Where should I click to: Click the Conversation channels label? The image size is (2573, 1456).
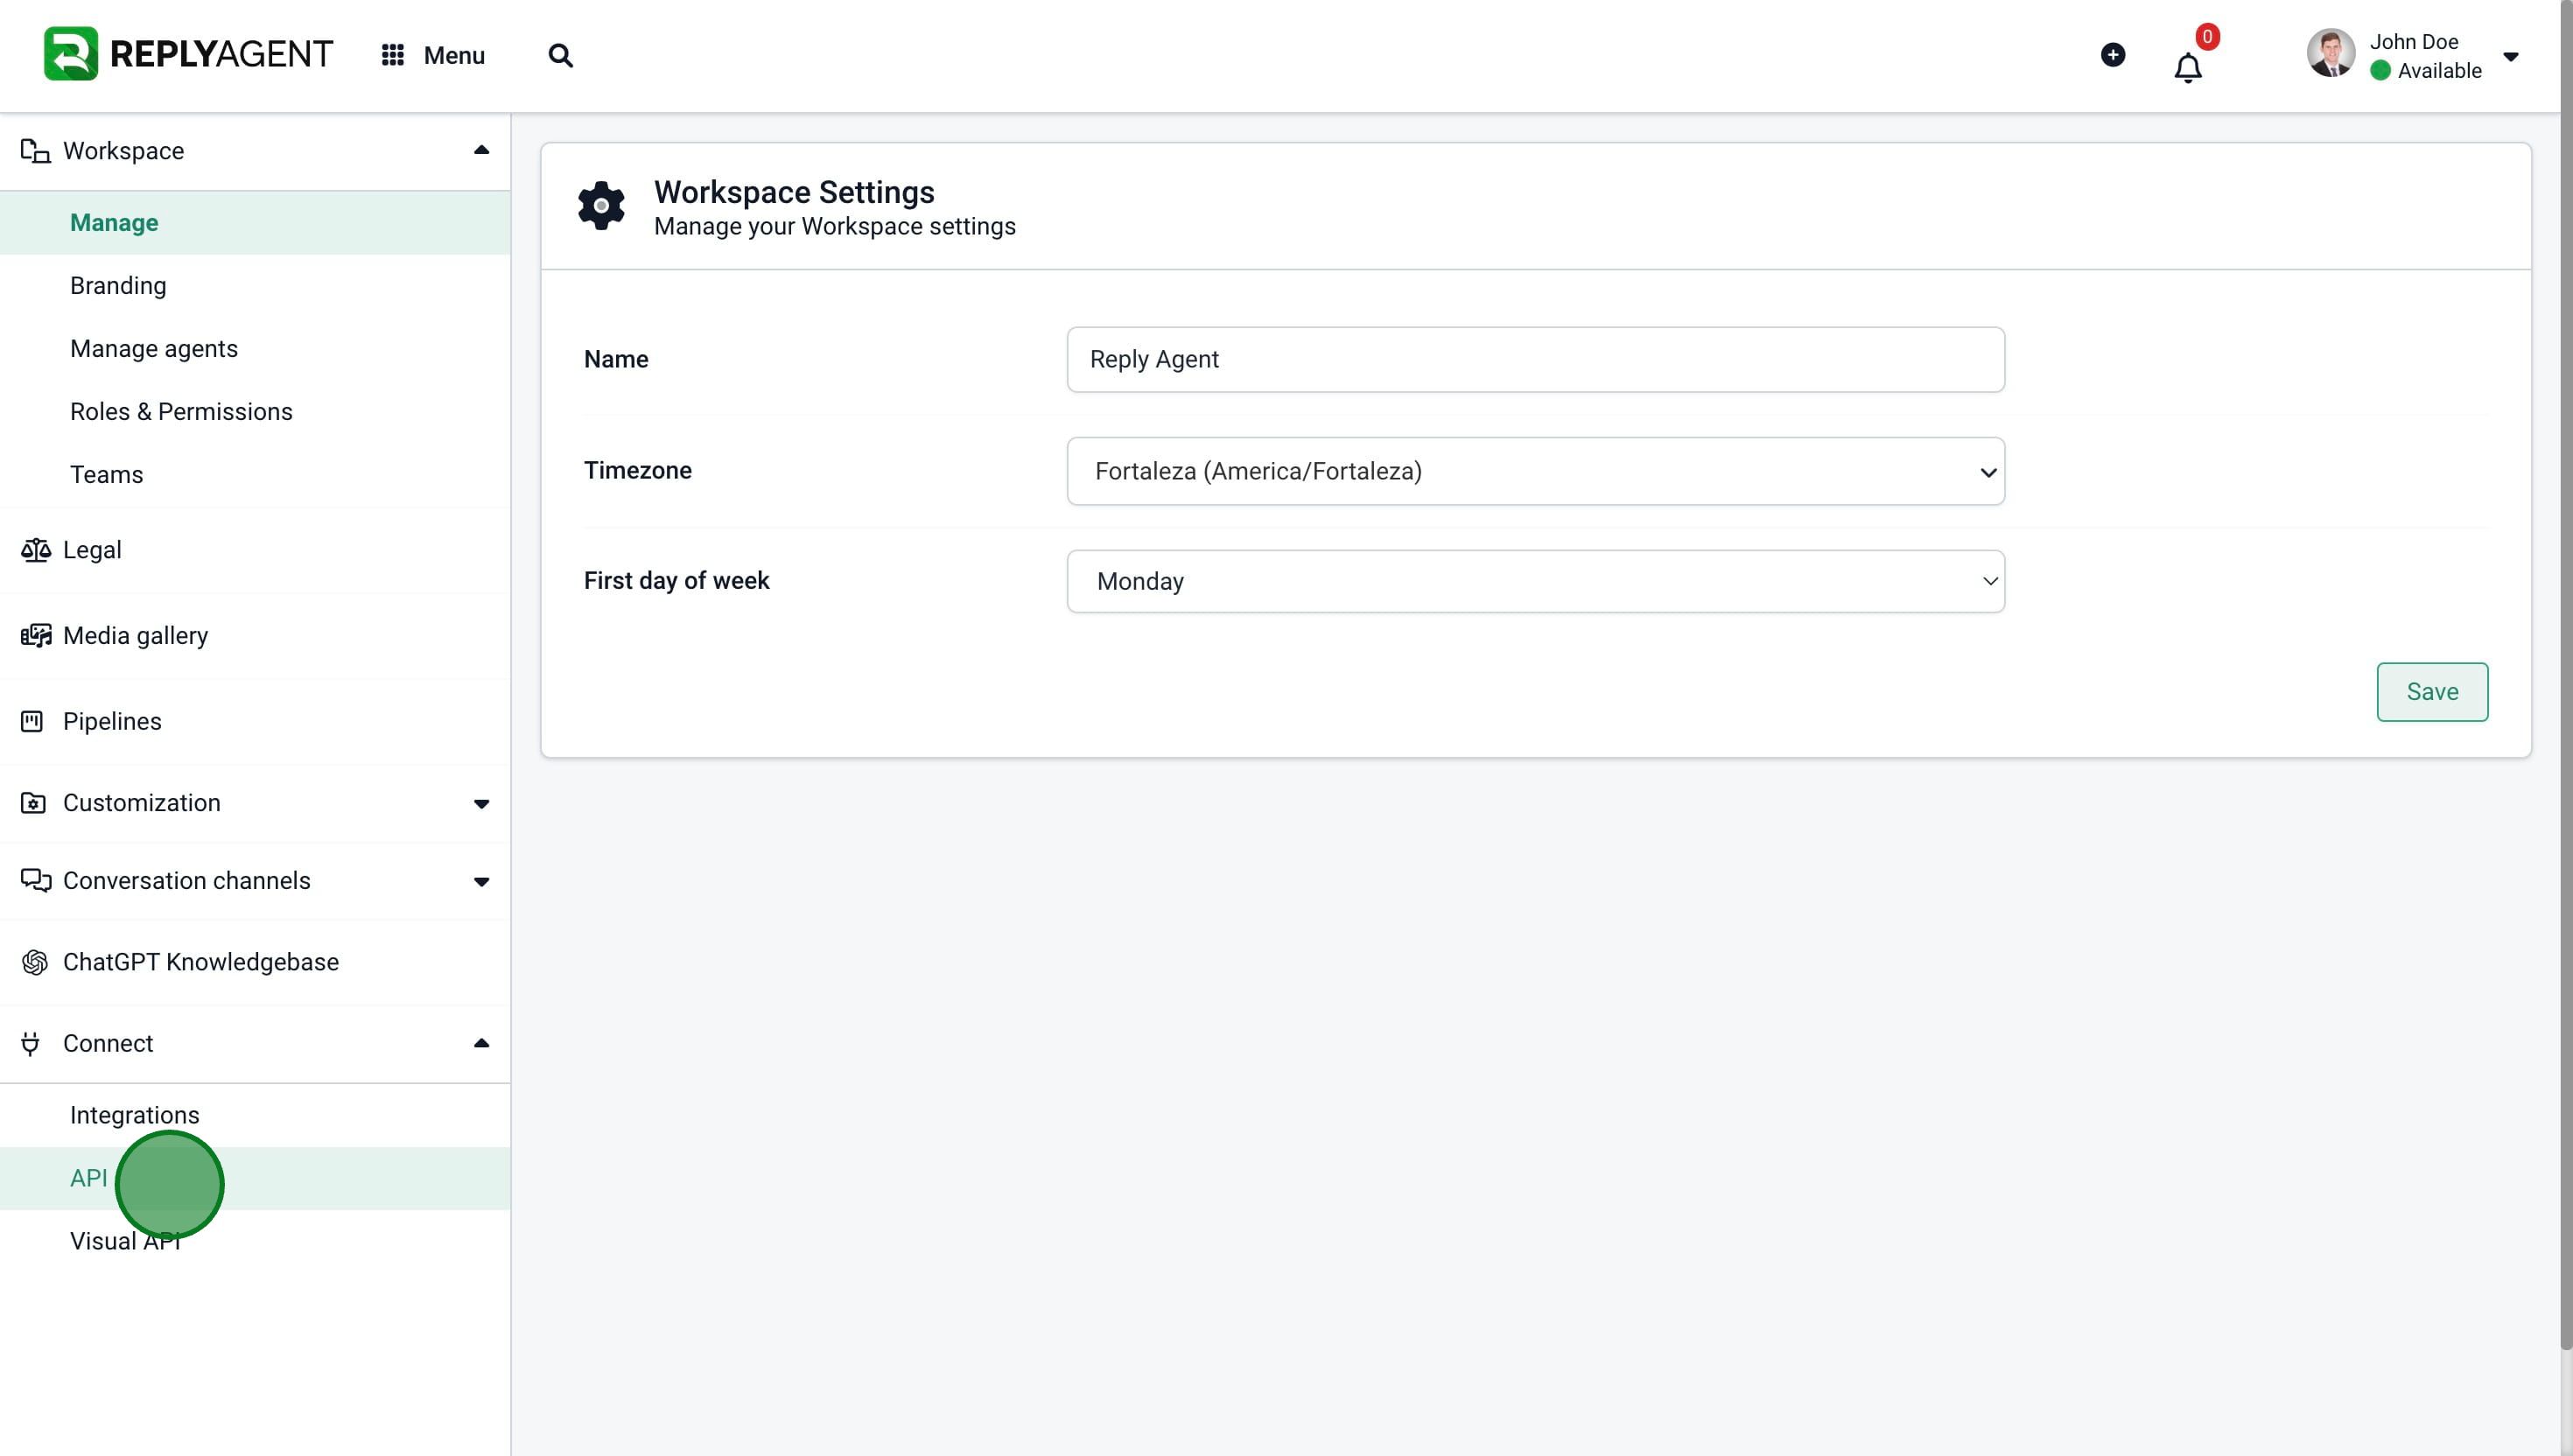[187, 881]
